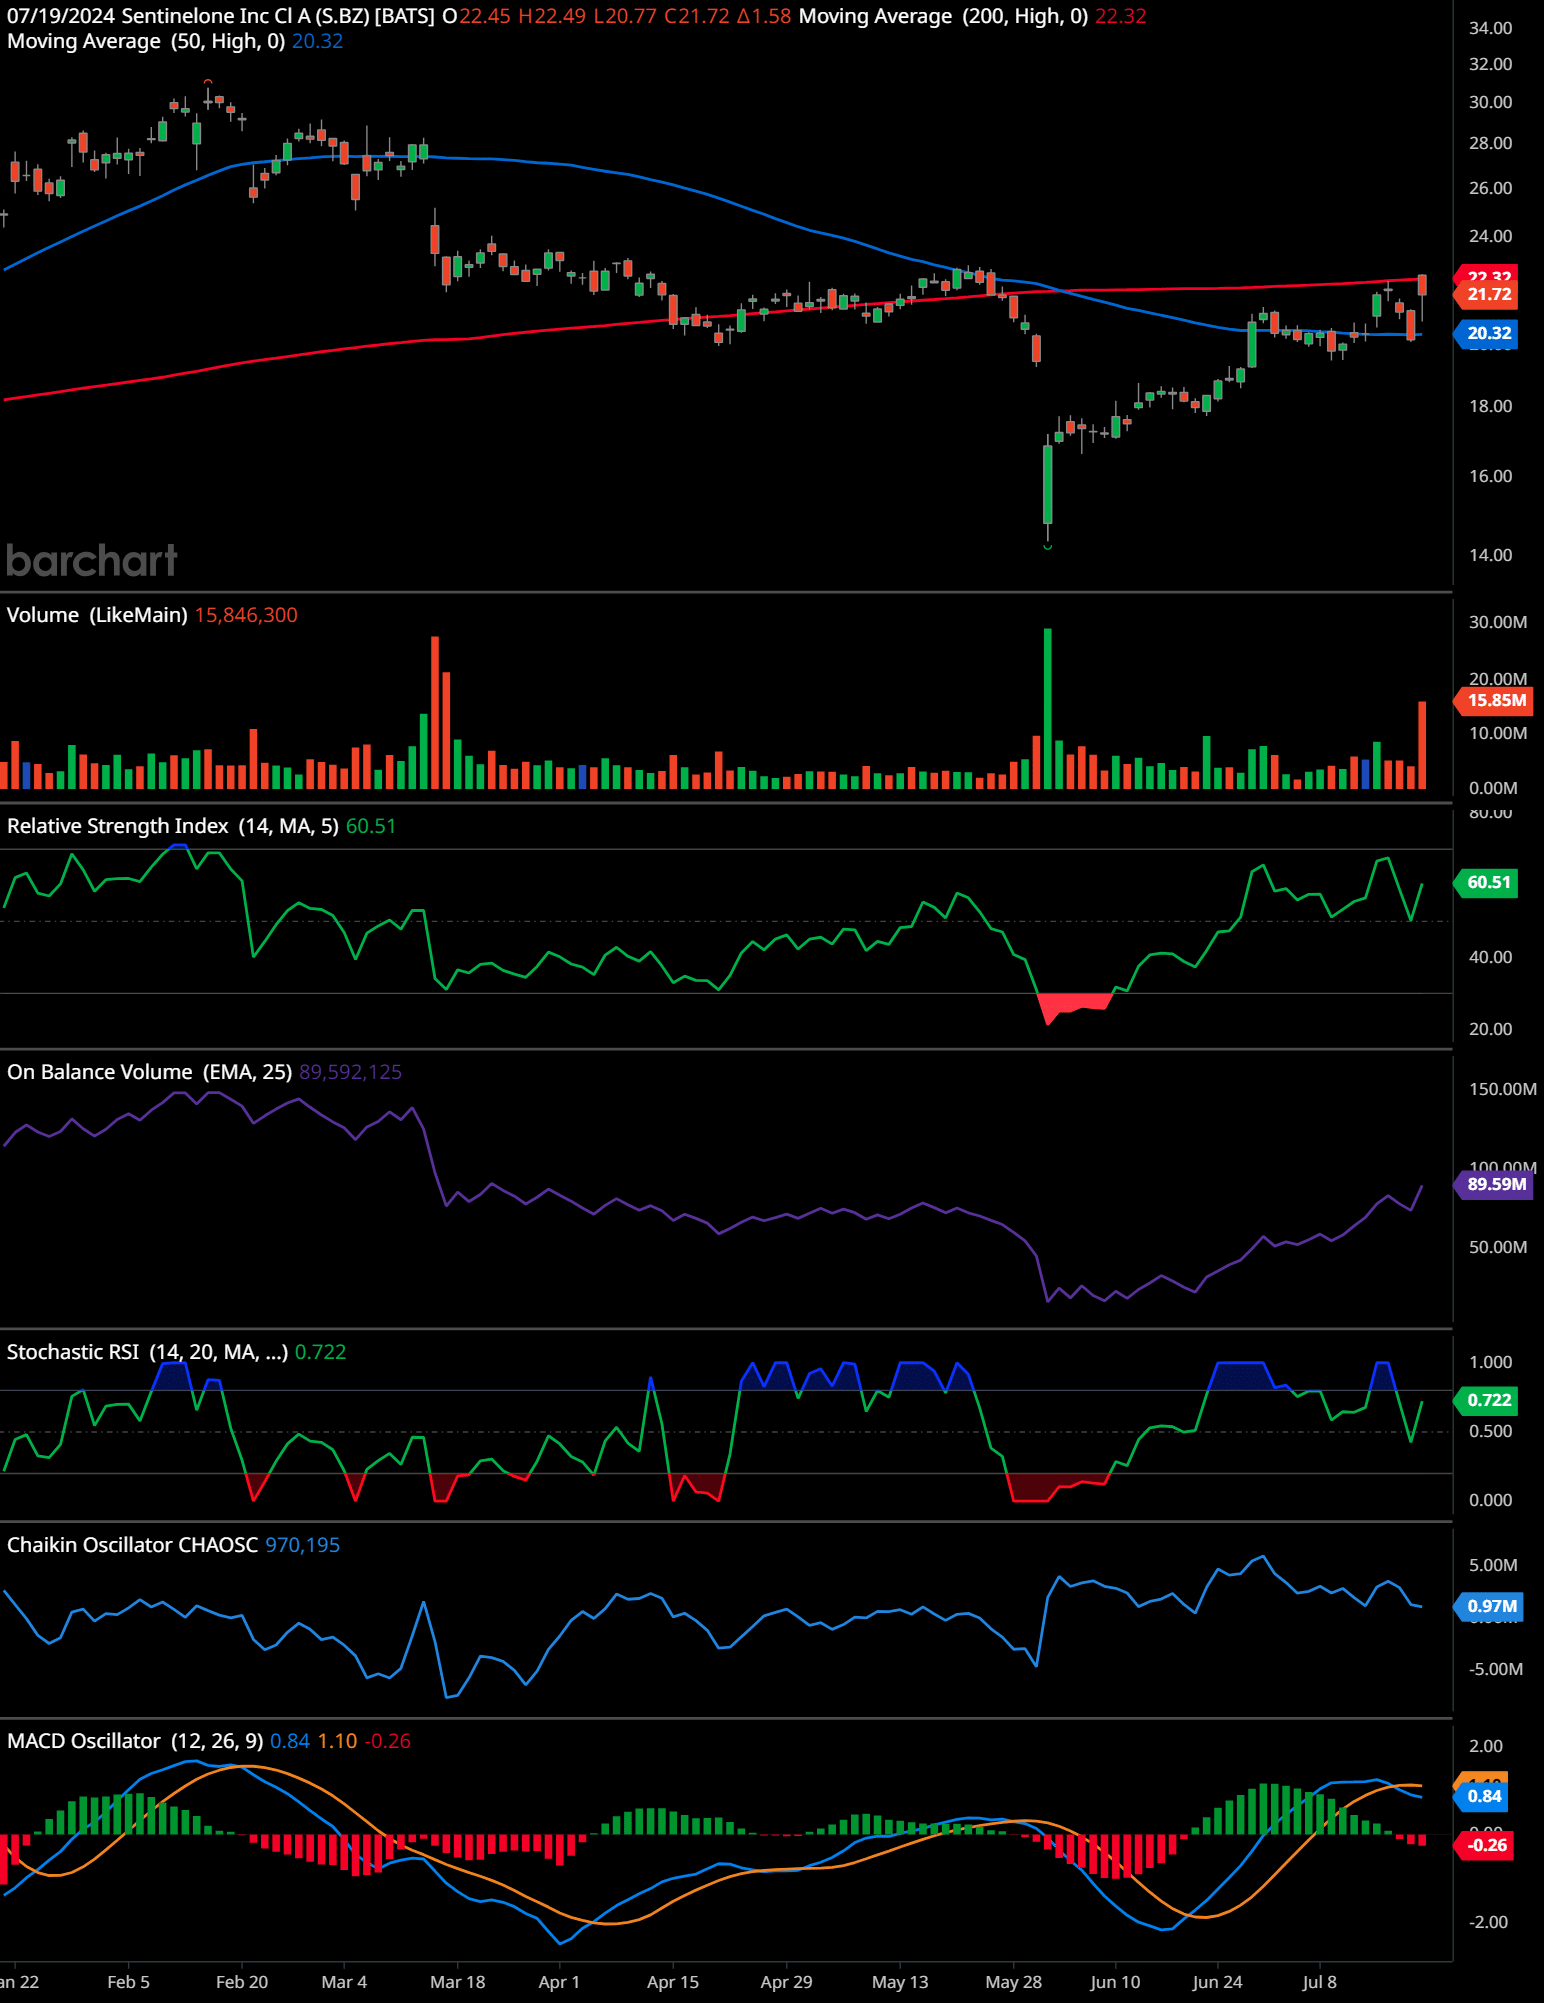The height and width of the screenshot is (2003, 1544).
Task: Click the 26.00 price axis label
Action: pos(1490,188)
